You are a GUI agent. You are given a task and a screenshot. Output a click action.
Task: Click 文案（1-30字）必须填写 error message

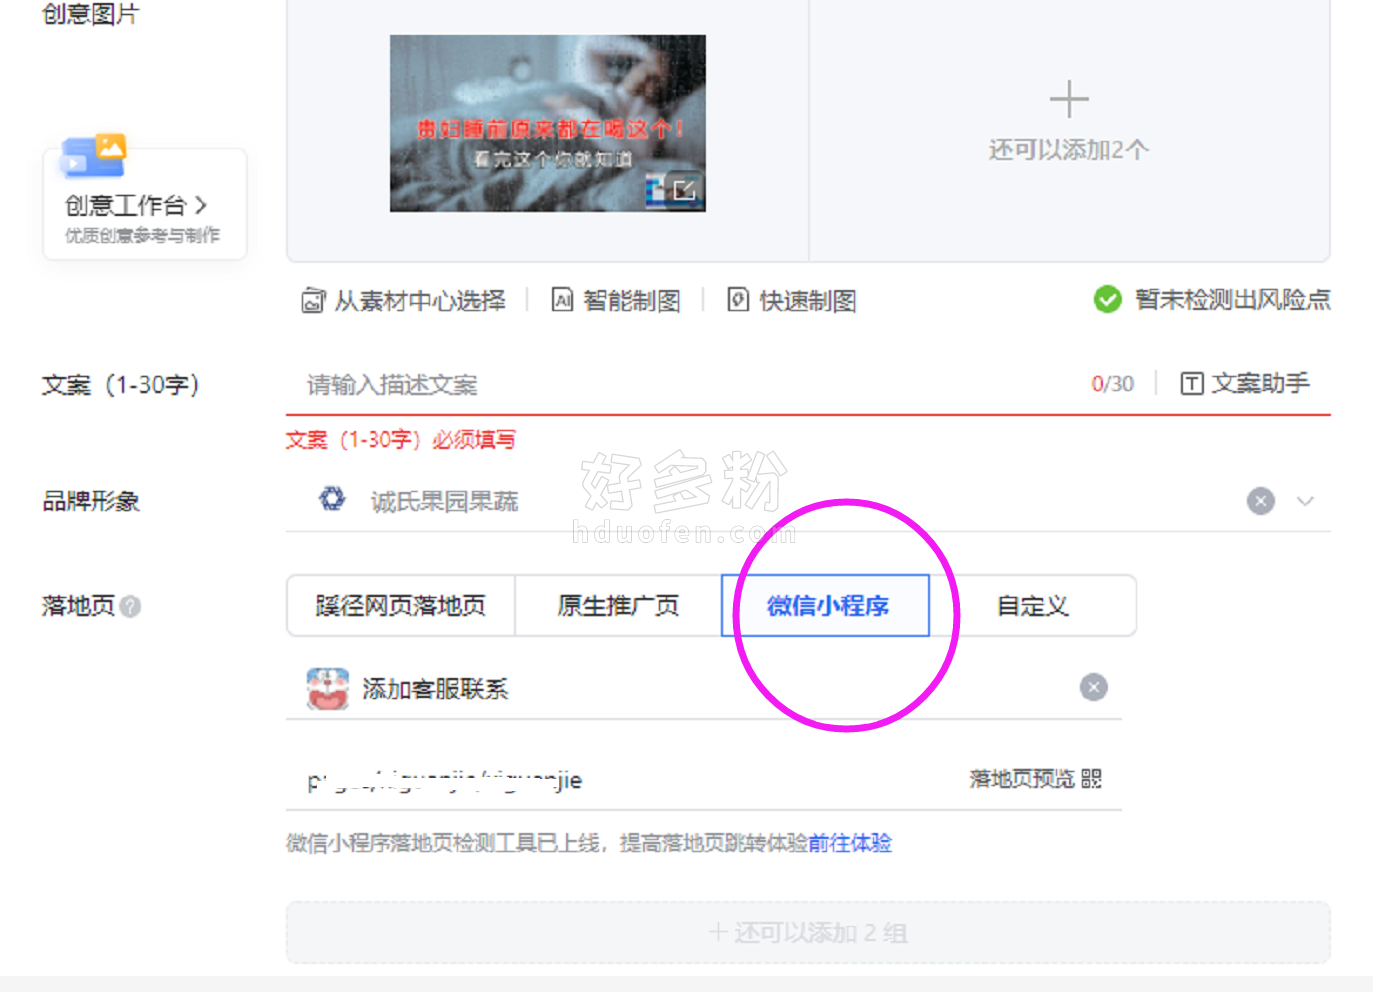(x=401, y=440)
